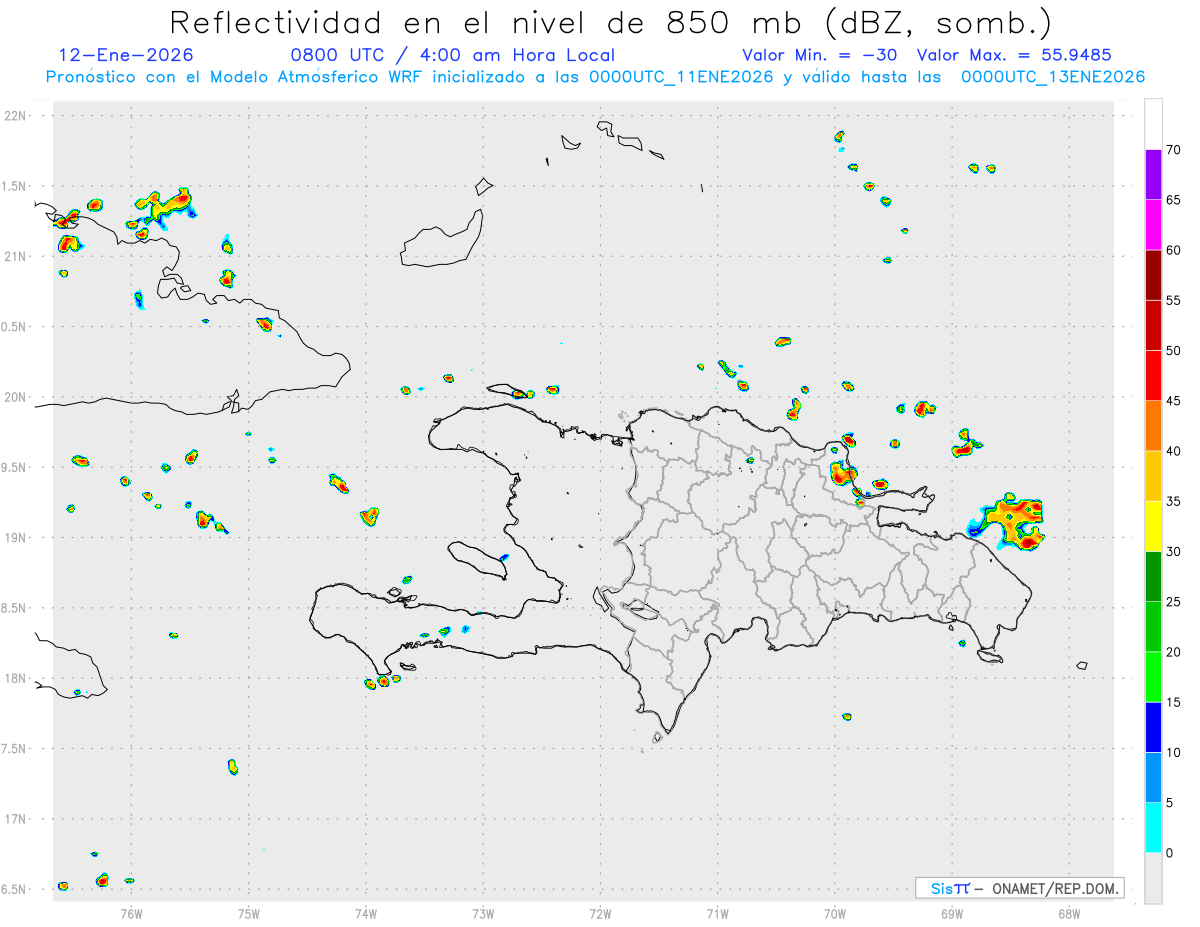Click the 17N latitude label
The image size is (1200, 927).
[x=15, y=819]
